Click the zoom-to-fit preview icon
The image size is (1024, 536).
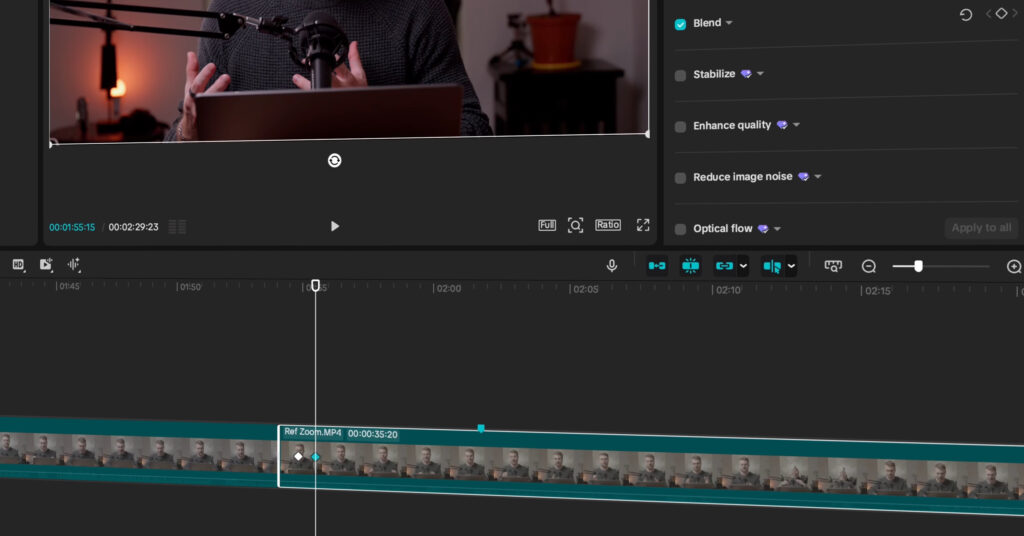point(575,226)
